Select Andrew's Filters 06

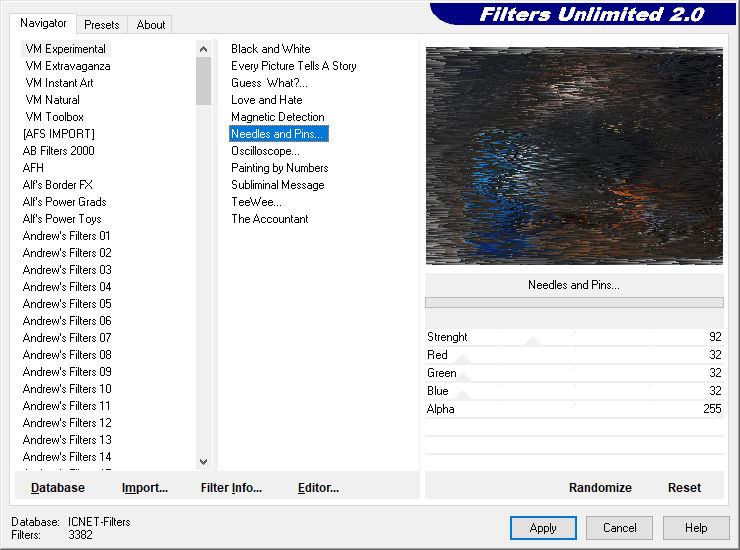point(67,321)
